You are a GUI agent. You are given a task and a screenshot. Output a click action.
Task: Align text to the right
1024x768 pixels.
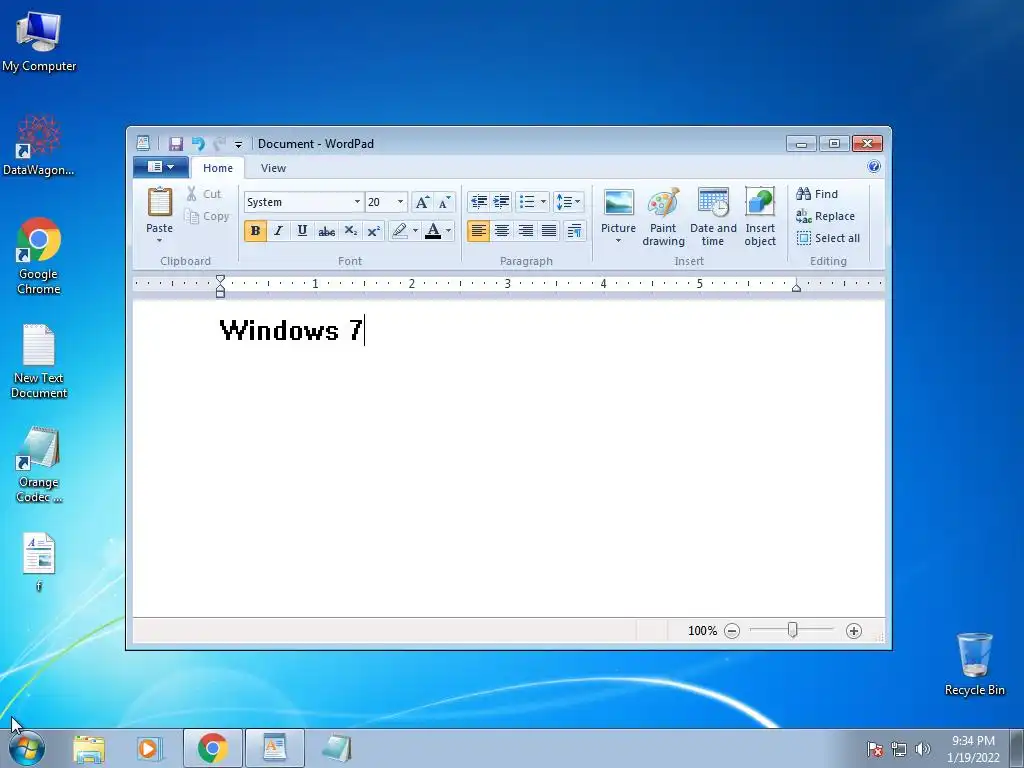(525, 231)
